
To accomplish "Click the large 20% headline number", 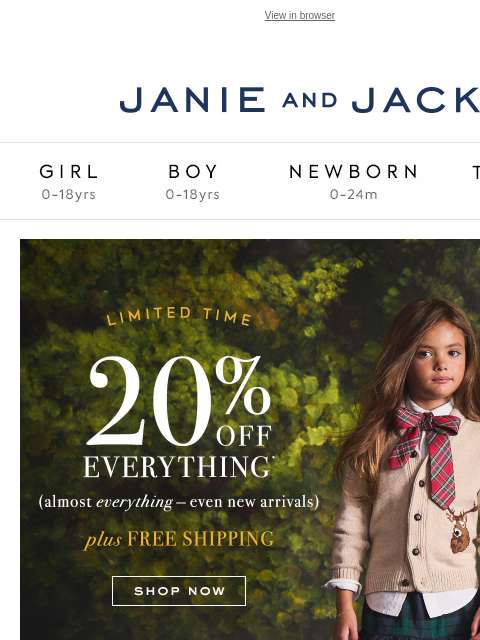I will tap(149, 401).
